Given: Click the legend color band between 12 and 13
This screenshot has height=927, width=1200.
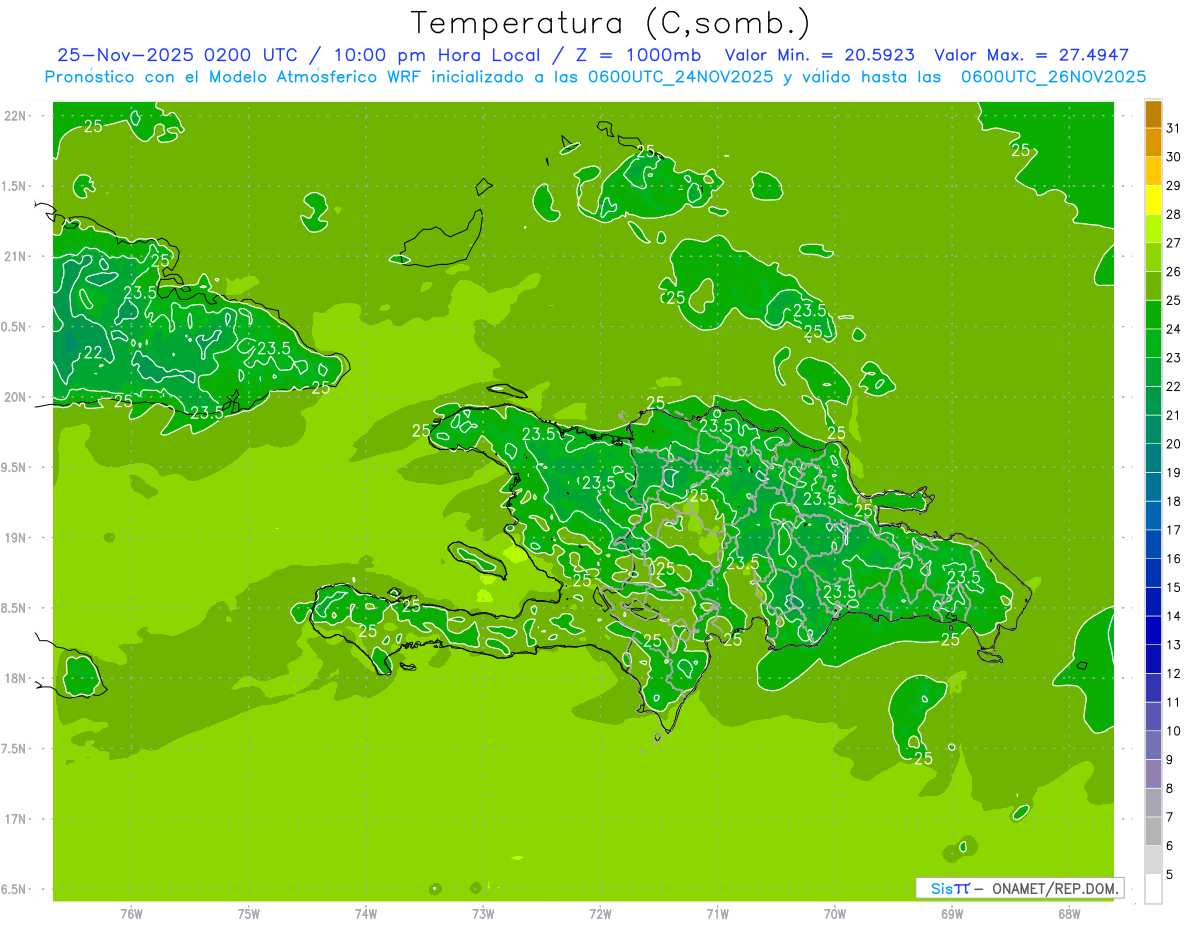Looking at the screenshot, I should pyautogui.click(x=1153, y=659).
